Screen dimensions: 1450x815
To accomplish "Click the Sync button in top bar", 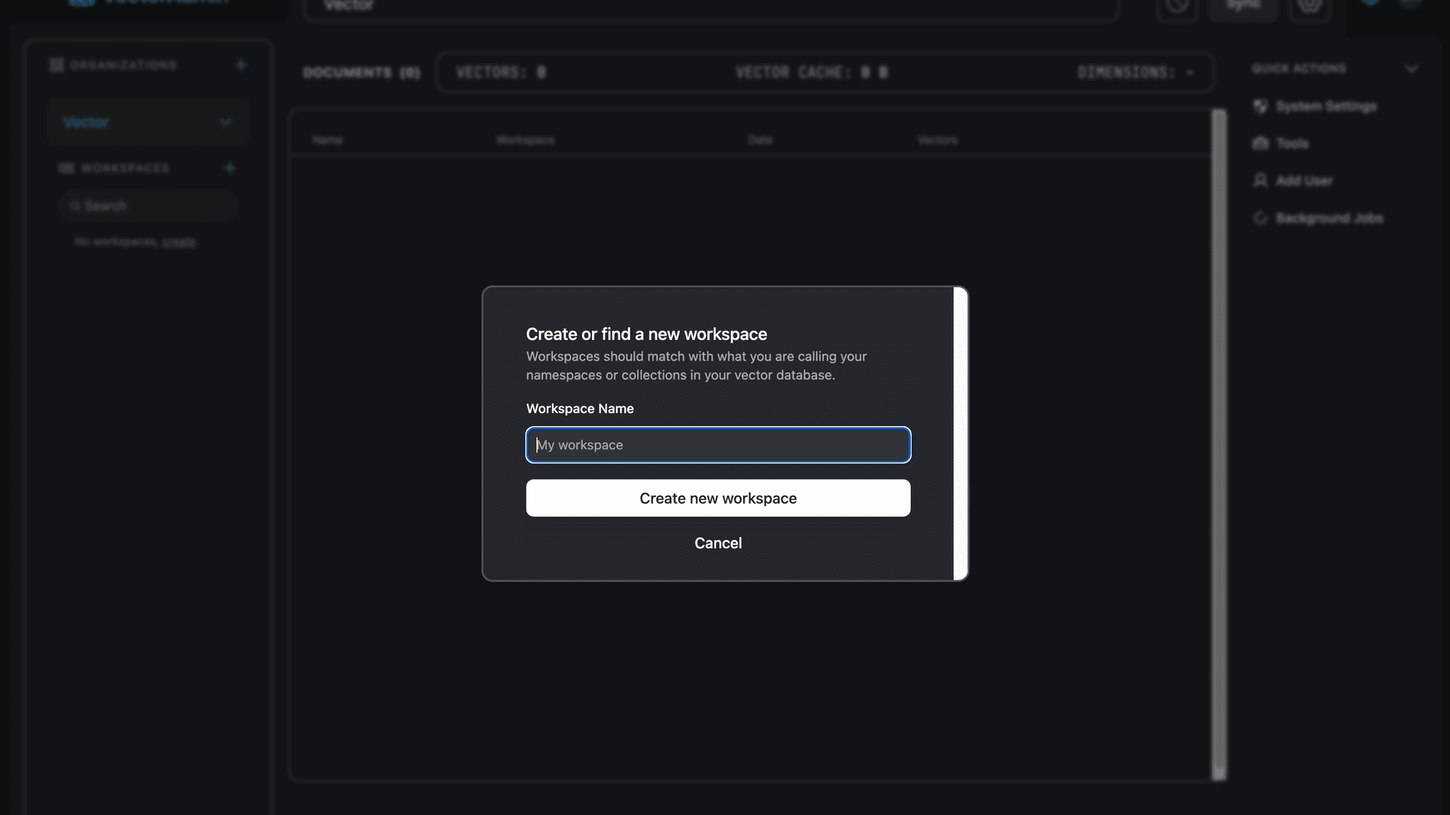I will (x=1243, y=5).
